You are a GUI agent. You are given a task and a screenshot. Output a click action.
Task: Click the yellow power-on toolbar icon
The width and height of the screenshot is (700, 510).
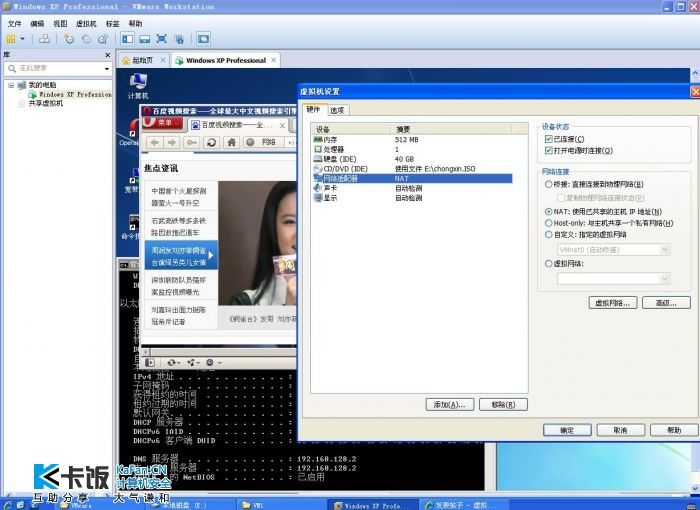[x=11, y=39]
